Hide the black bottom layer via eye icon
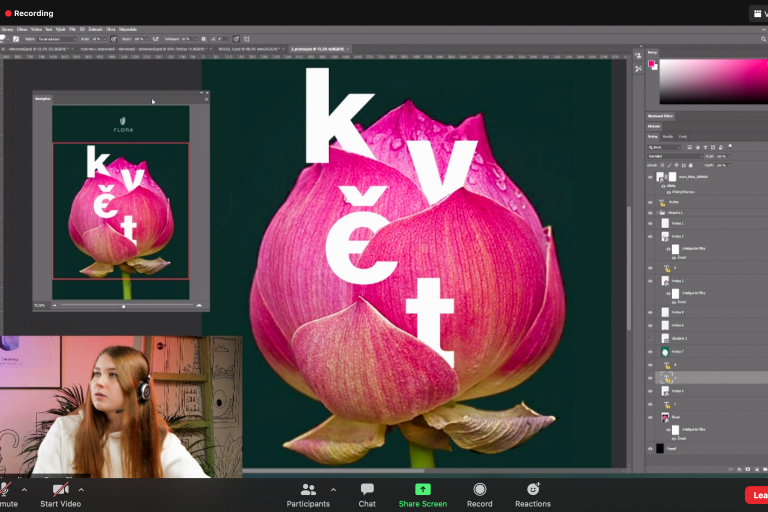The height and width of the screenshot is (512, 768). tap(650, 449)
